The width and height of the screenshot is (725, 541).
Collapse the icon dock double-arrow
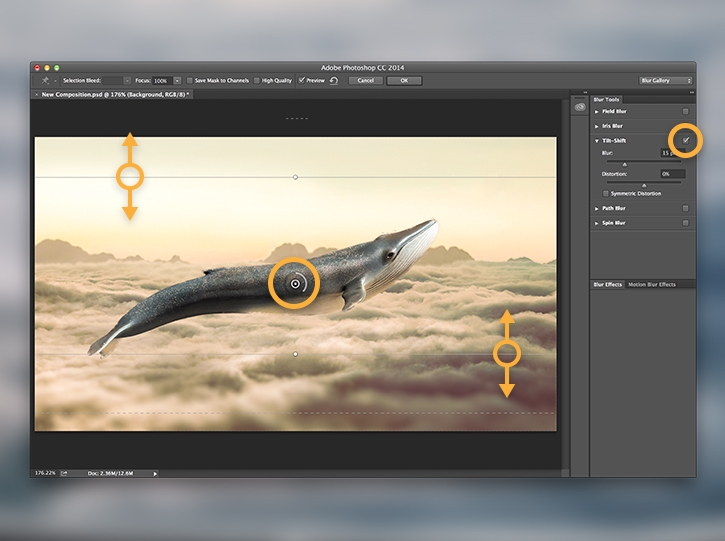(585, 92)
